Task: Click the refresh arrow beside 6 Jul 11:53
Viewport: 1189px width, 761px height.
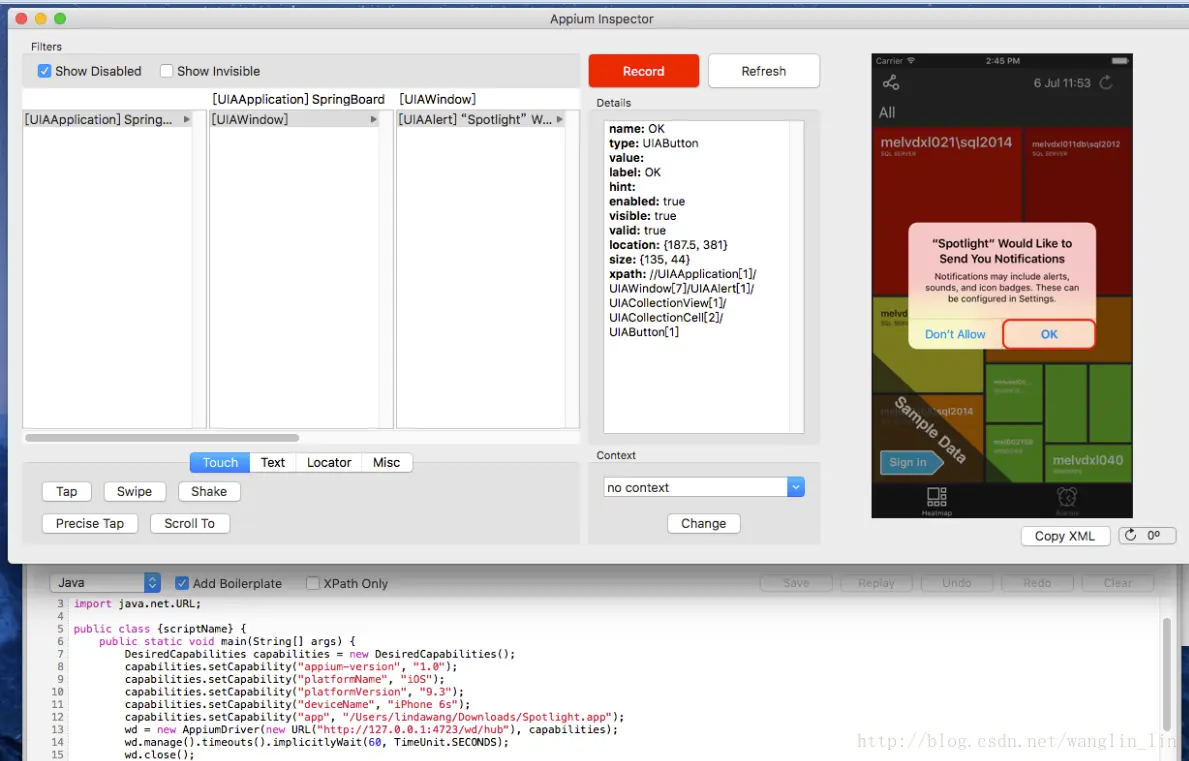Action: click(x=1106, y=83)
